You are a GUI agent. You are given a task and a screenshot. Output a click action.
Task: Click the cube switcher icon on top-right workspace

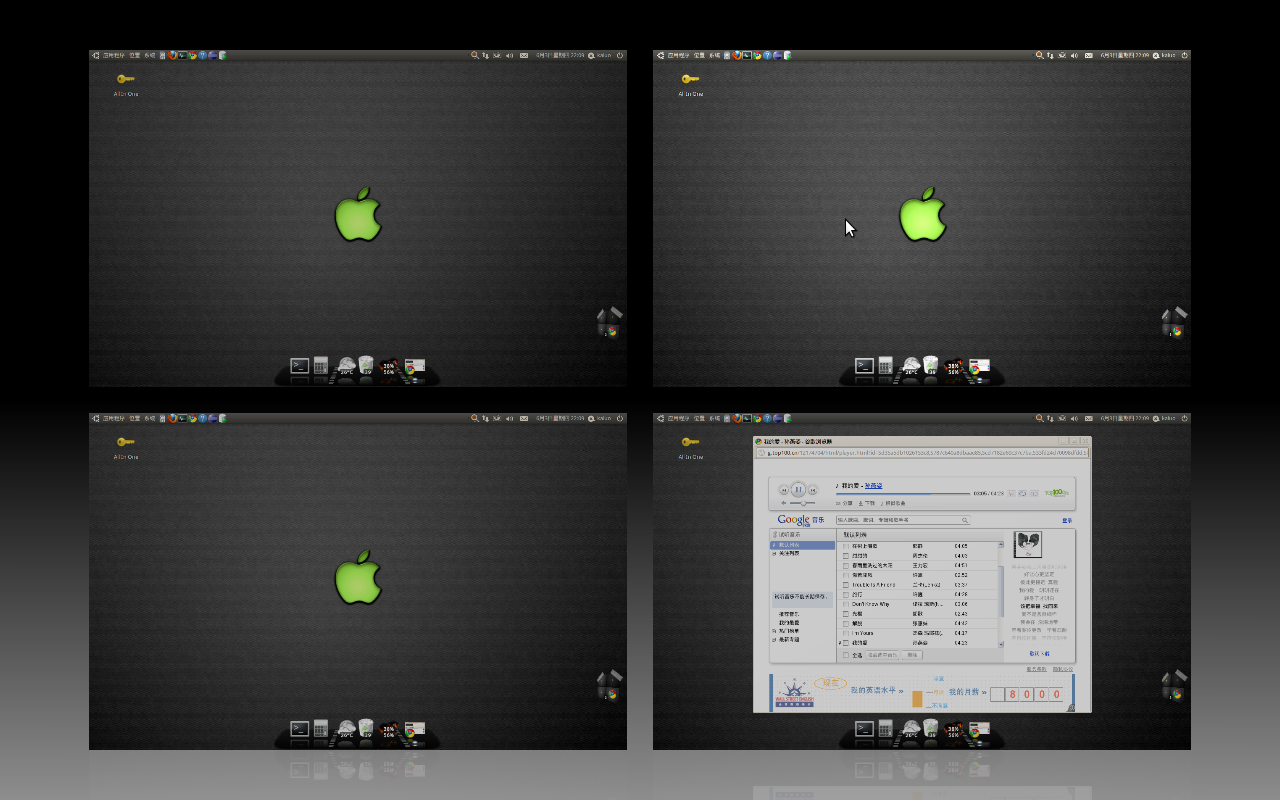[x=1174, y=322]
